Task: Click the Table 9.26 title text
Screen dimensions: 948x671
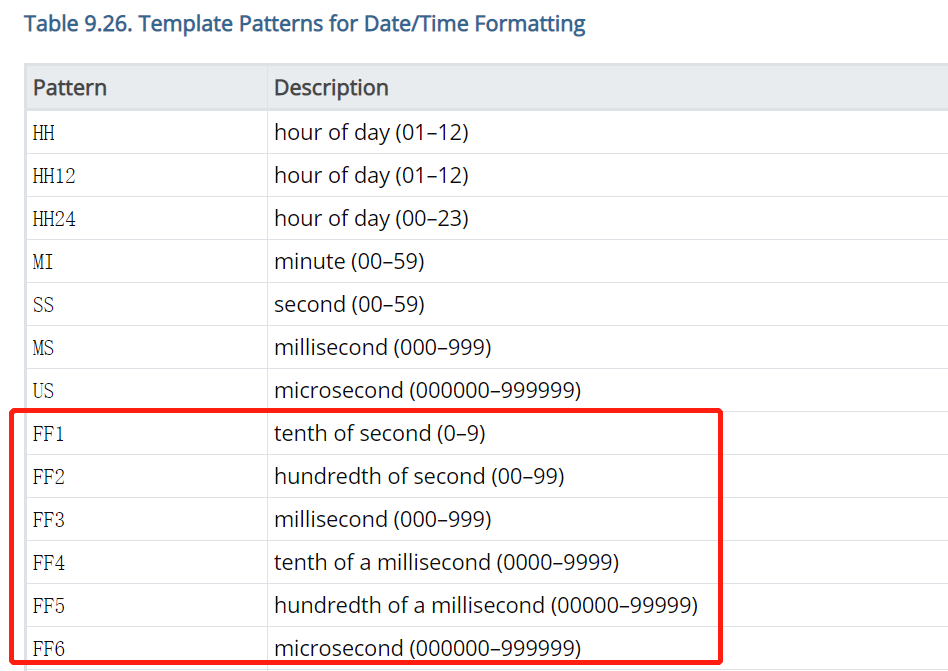Action: coord(304,24)
